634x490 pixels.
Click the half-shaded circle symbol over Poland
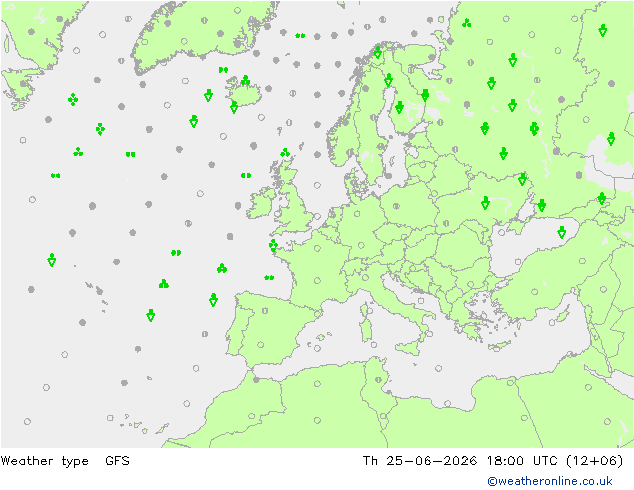point(396,206)
